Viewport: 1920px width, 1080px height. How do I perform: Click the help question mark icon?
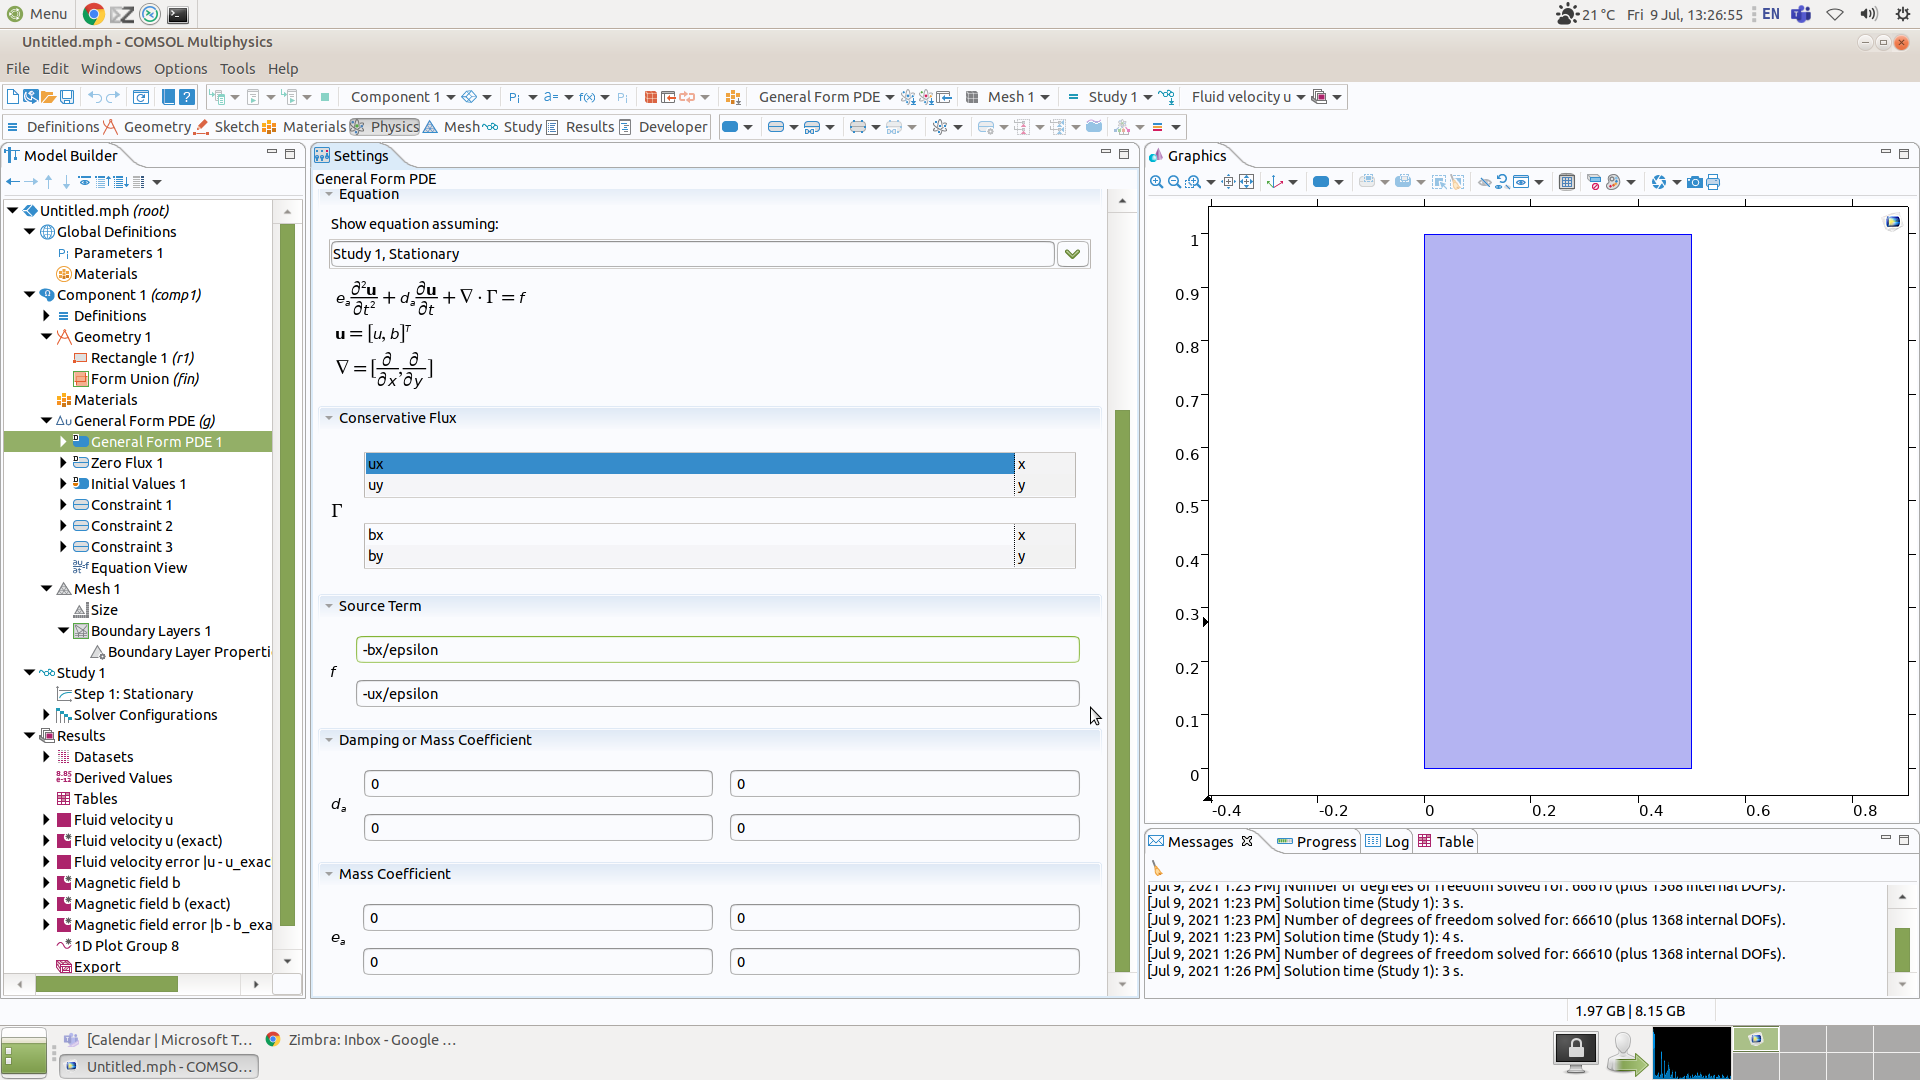(x=187, y=97)
